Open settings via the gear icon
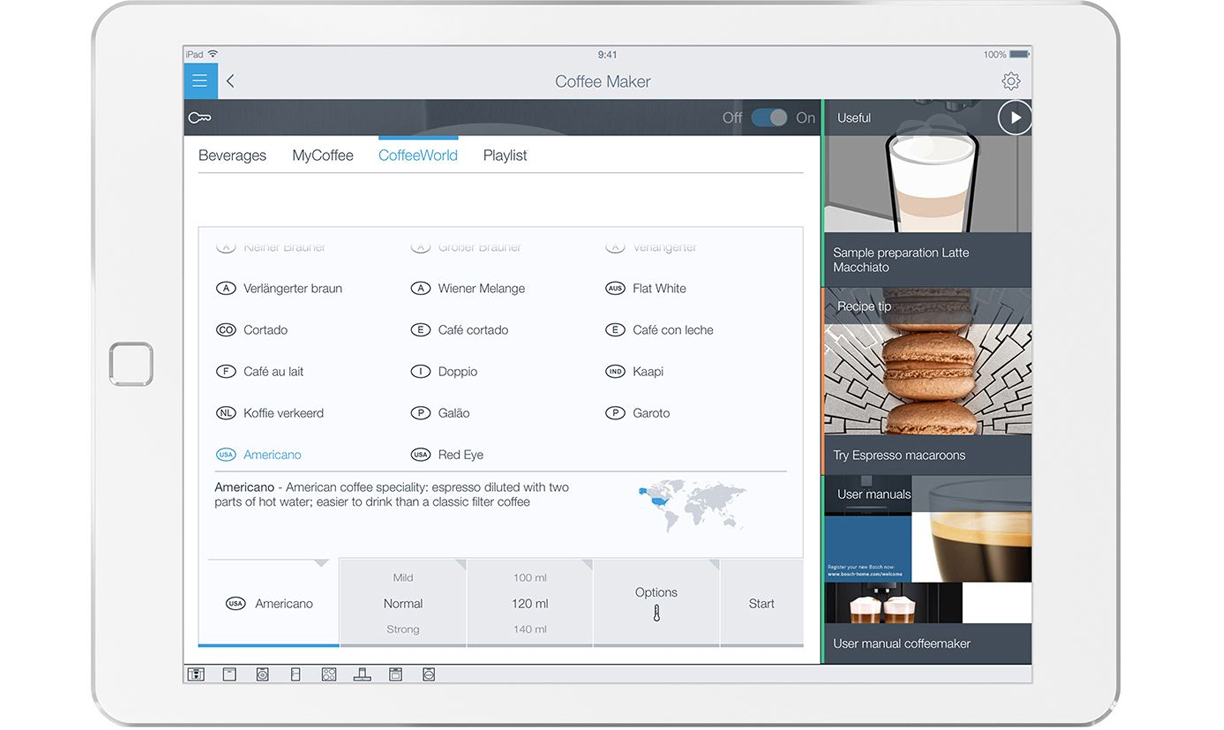This screenshot has height=730, width=1224. click(x=1010, y=82)
